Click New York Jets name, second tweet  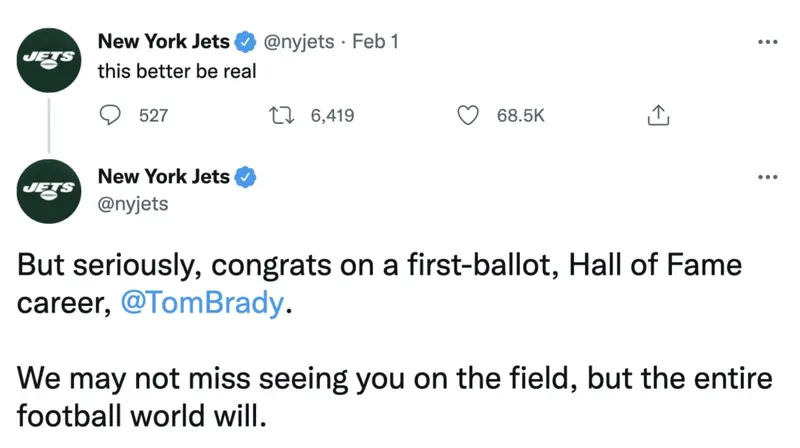point(163,178)
